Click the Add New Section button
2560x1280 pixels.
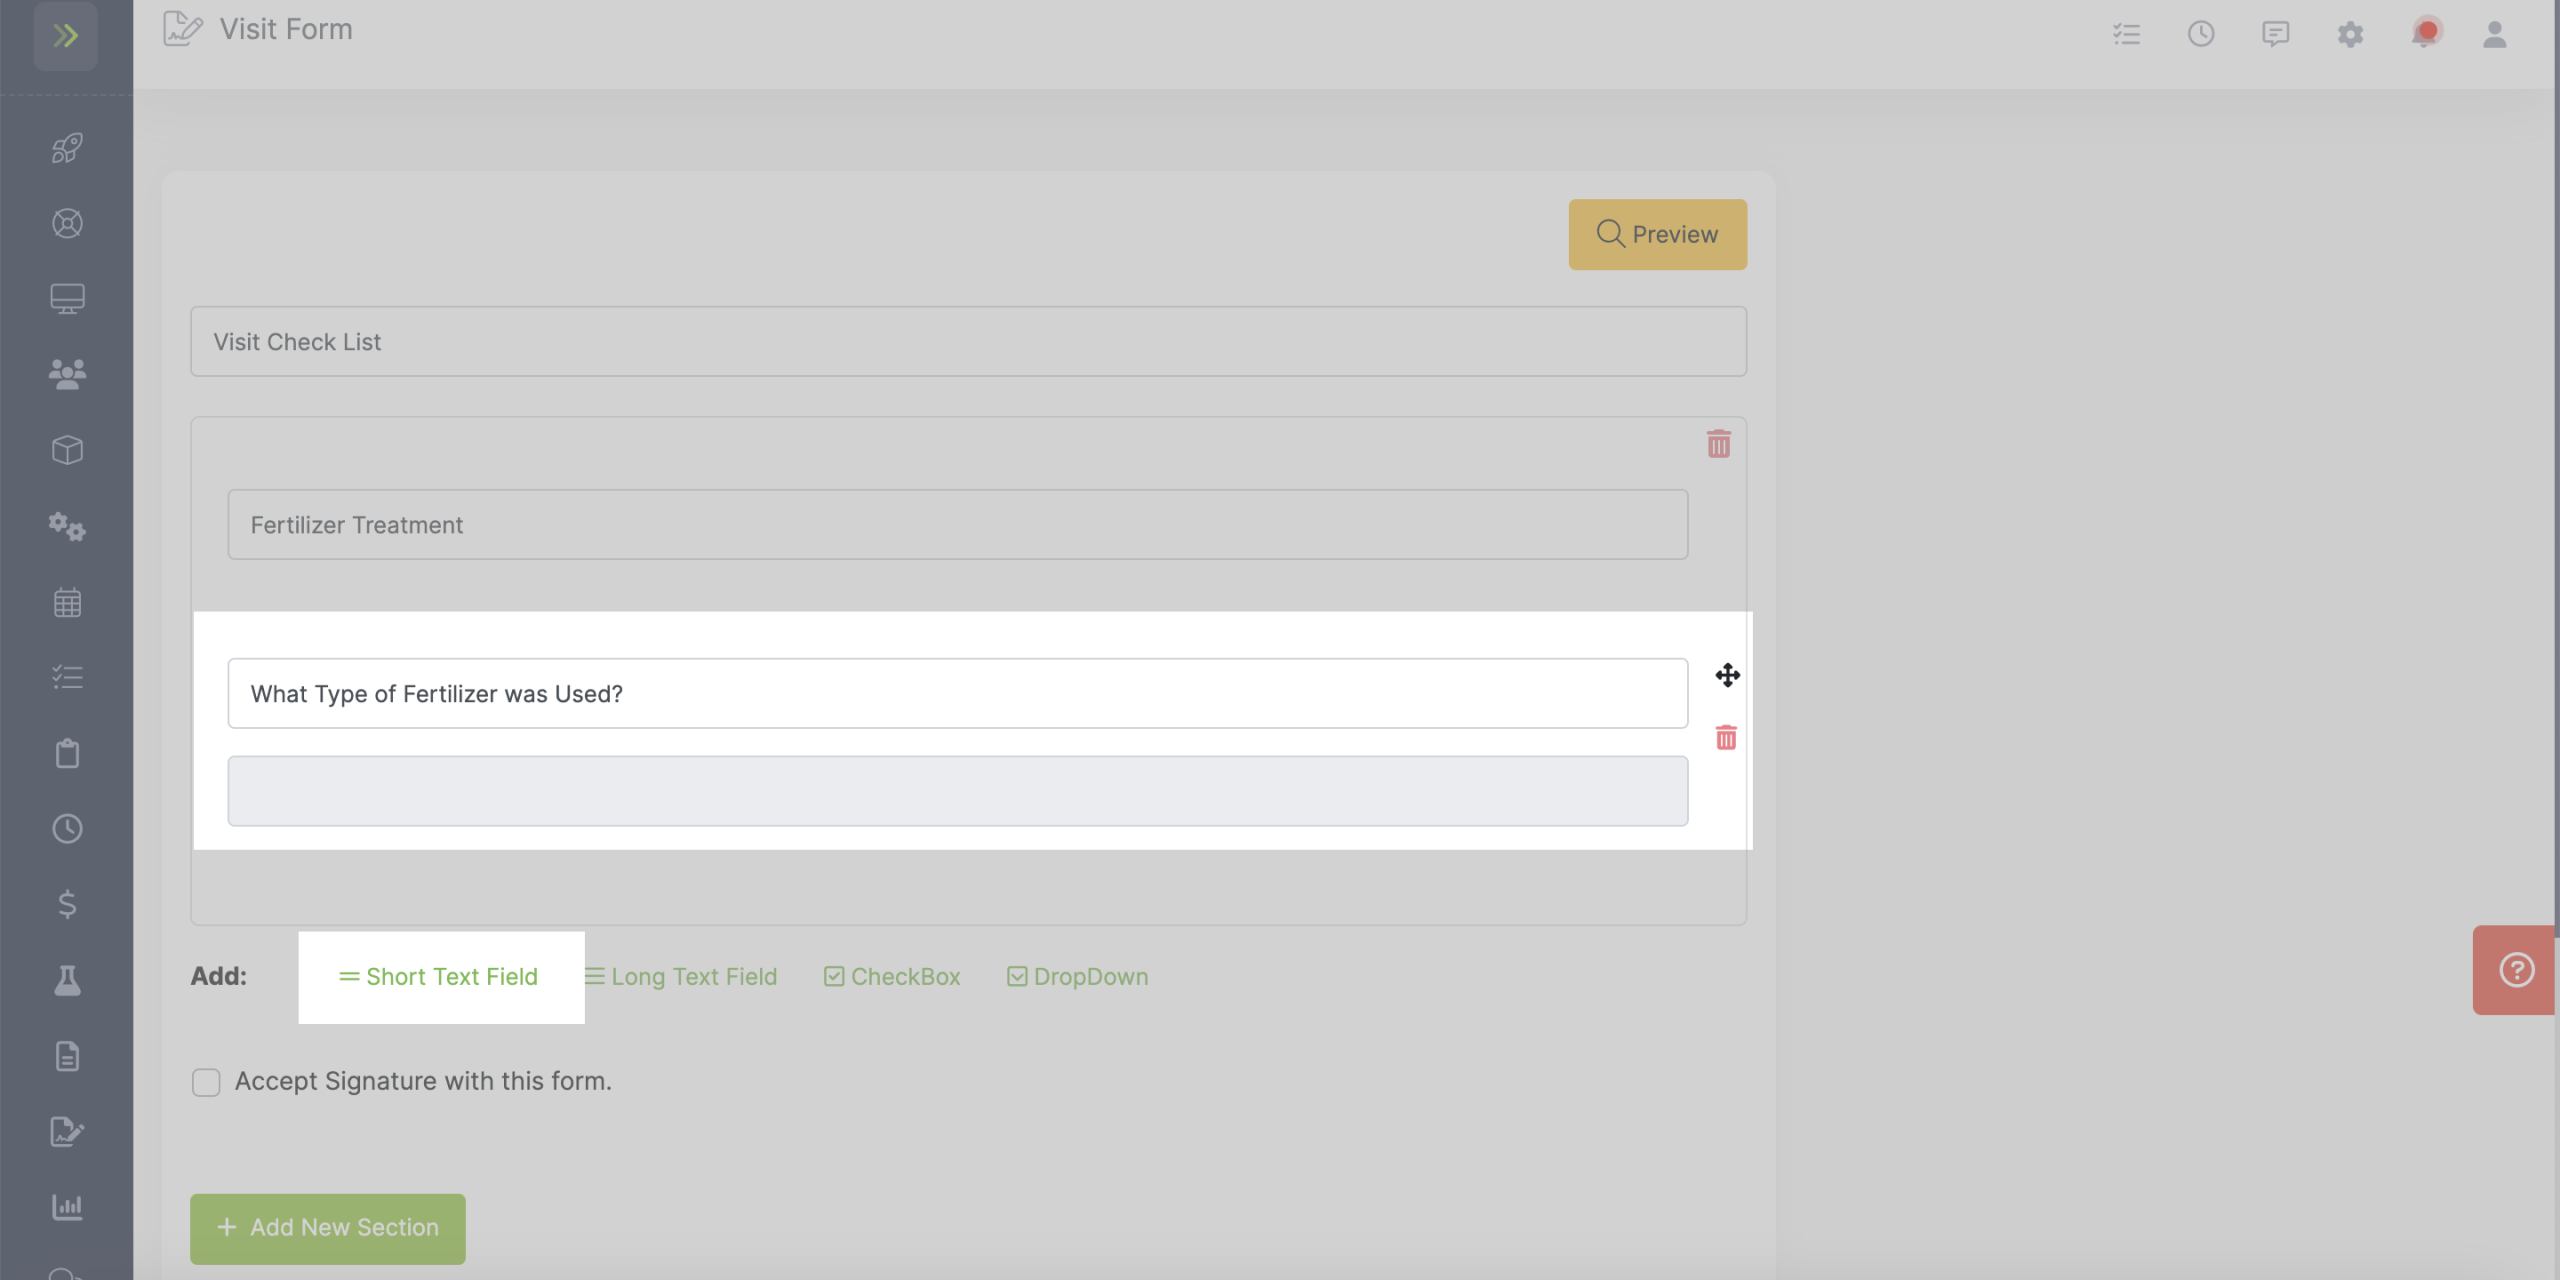click(x=327, y=1228)
